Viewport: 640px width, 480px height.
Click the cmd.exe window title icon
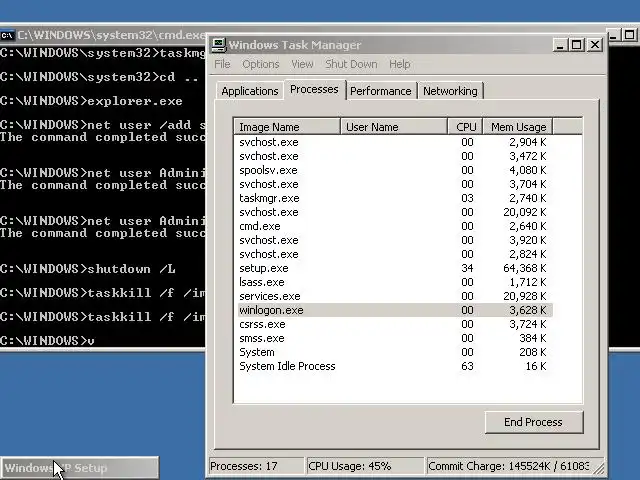click(x=7, y=35)
